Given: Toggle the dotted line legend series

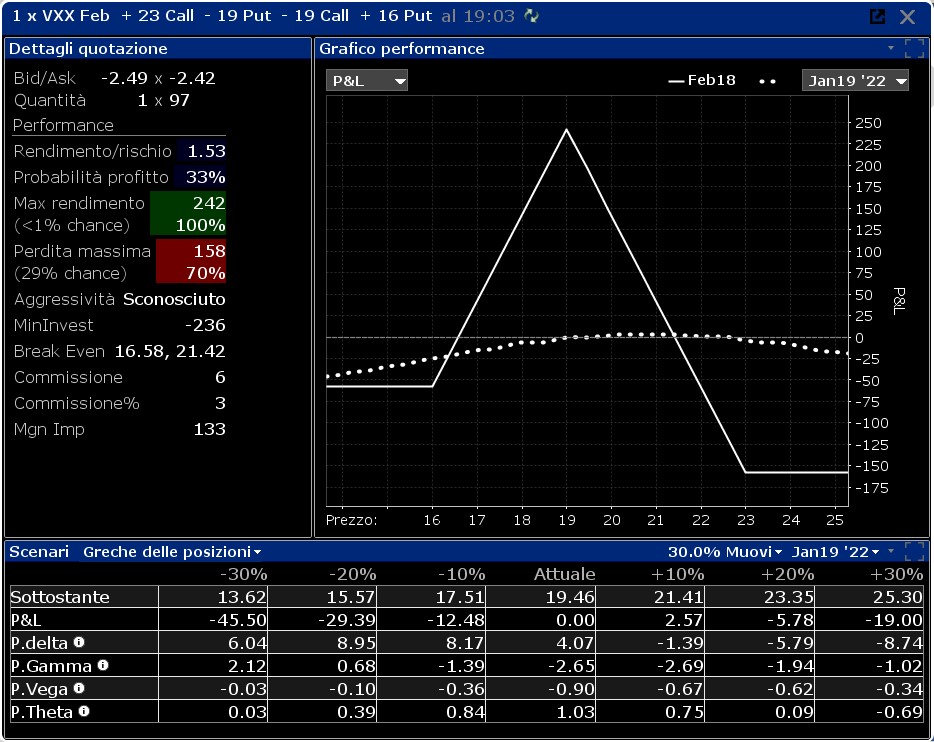Looking at the screenshot, I should coord(768,81).
